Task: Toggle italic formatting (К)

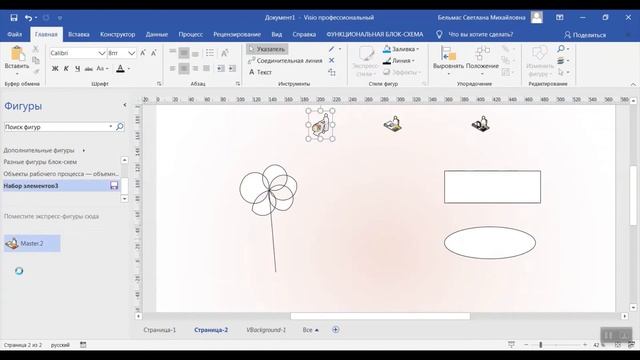Action: pos(66,69)
